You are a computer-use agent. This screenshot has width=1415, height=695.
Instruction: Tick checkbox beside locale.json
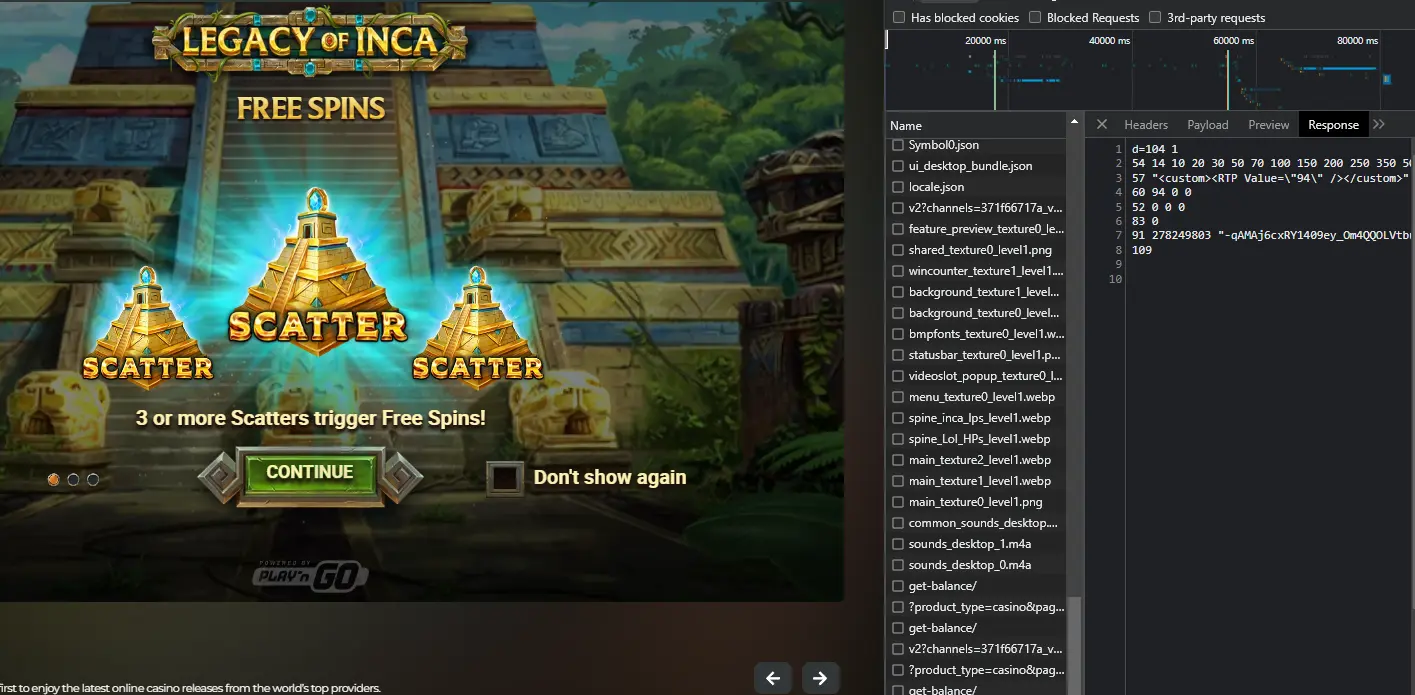click(897, 187)
